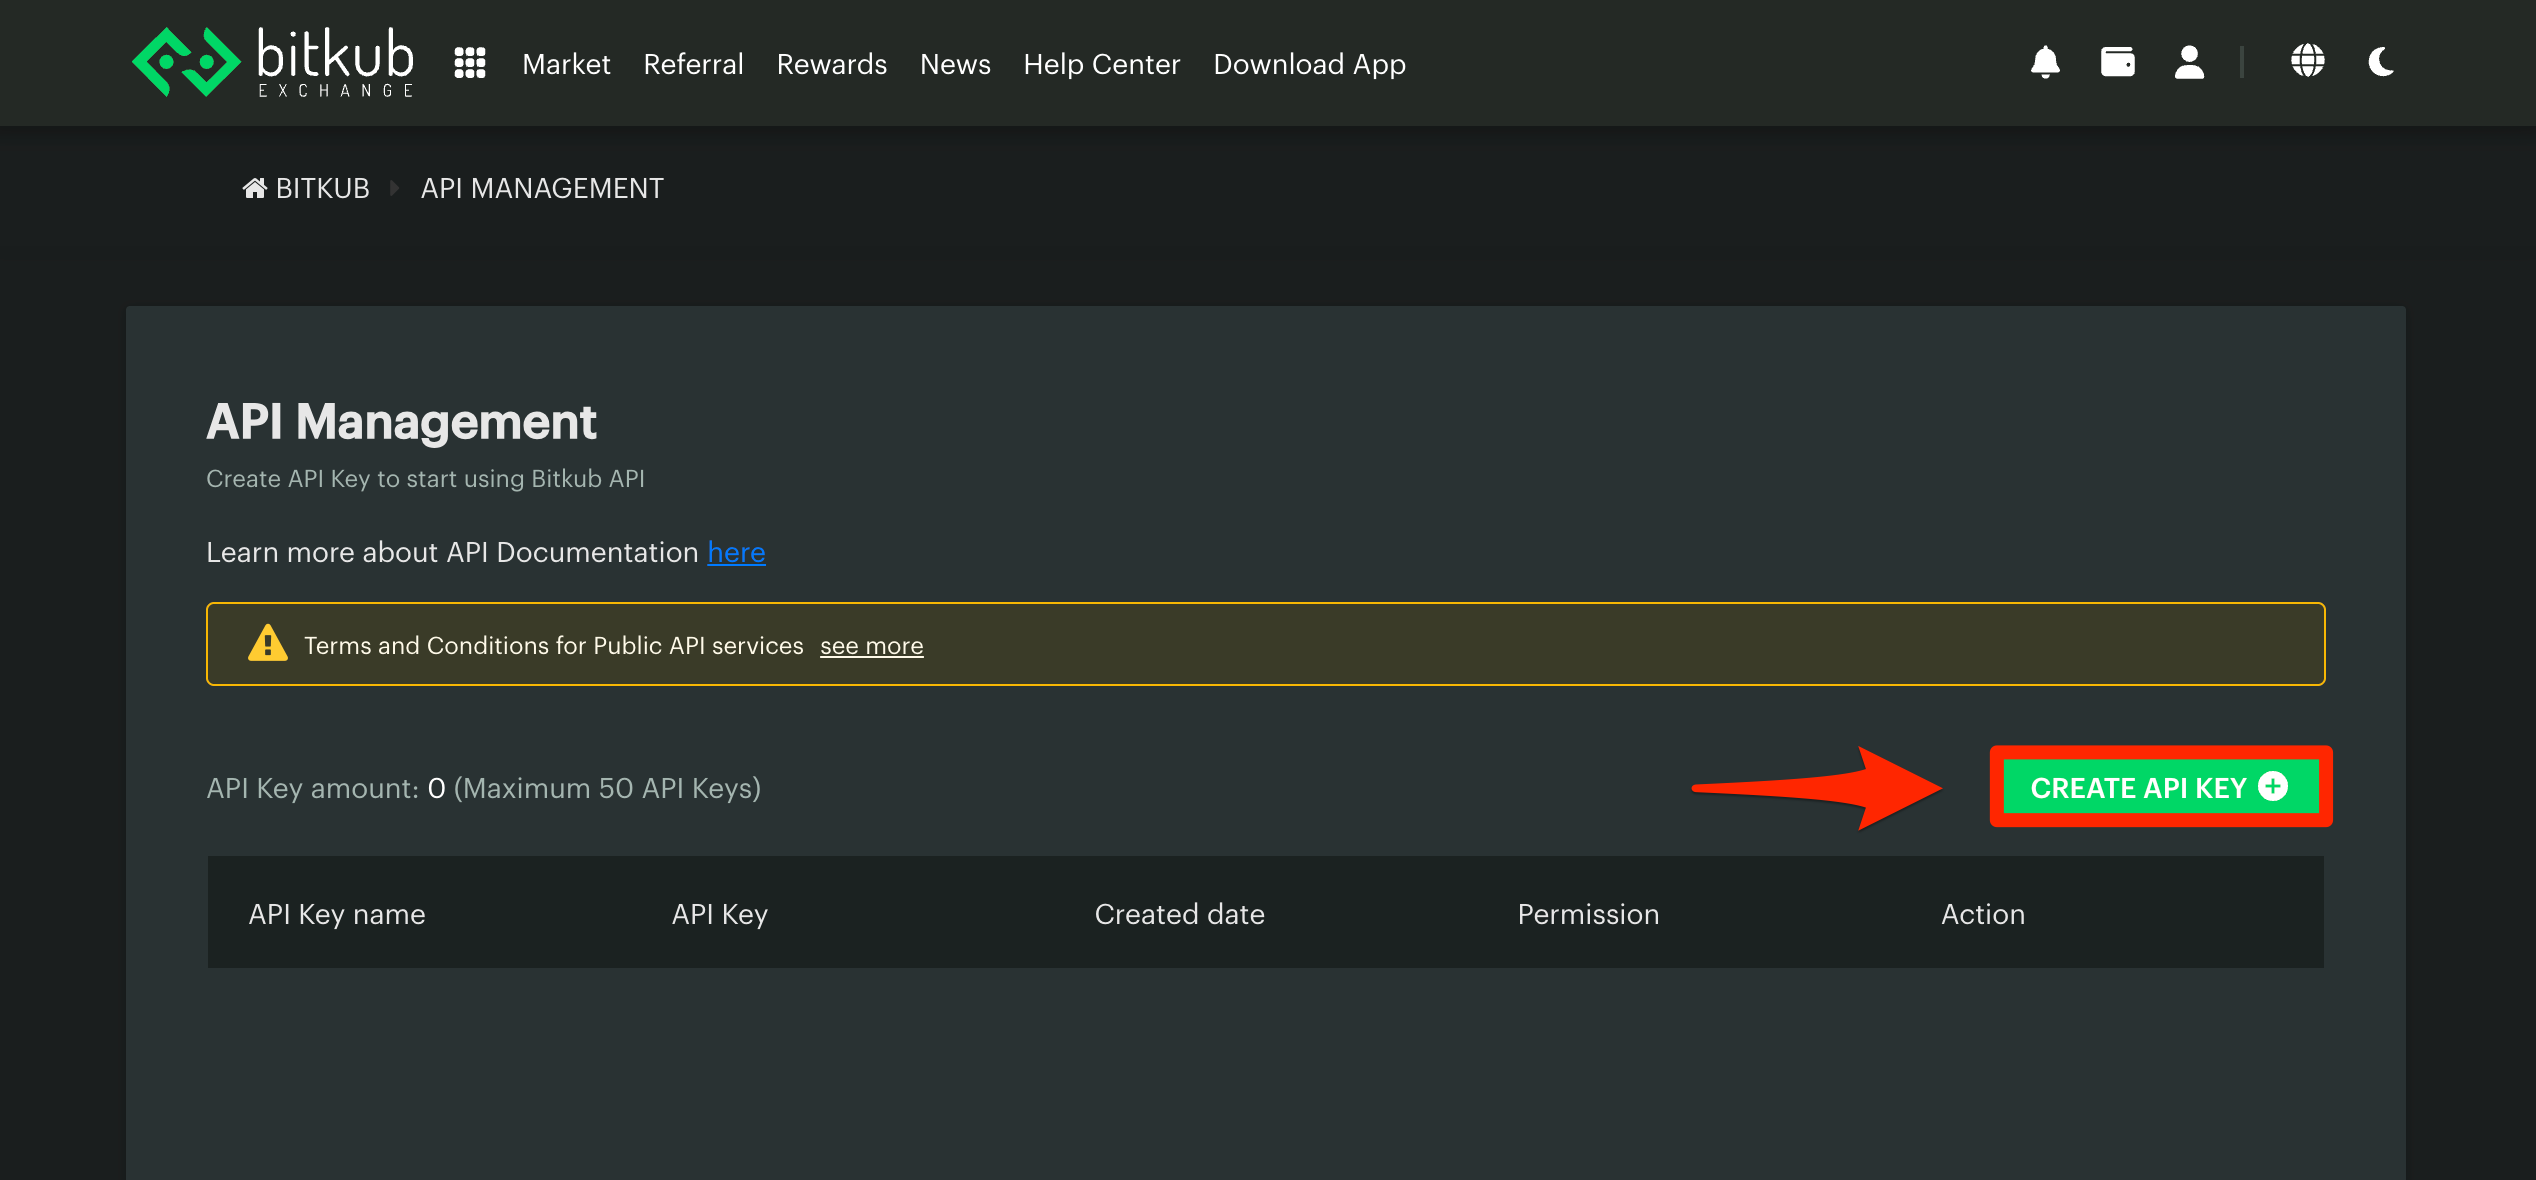Toggle dark mode with the moon icon
Screen dimensions: 2536x1180
[x=2381, y=62]
